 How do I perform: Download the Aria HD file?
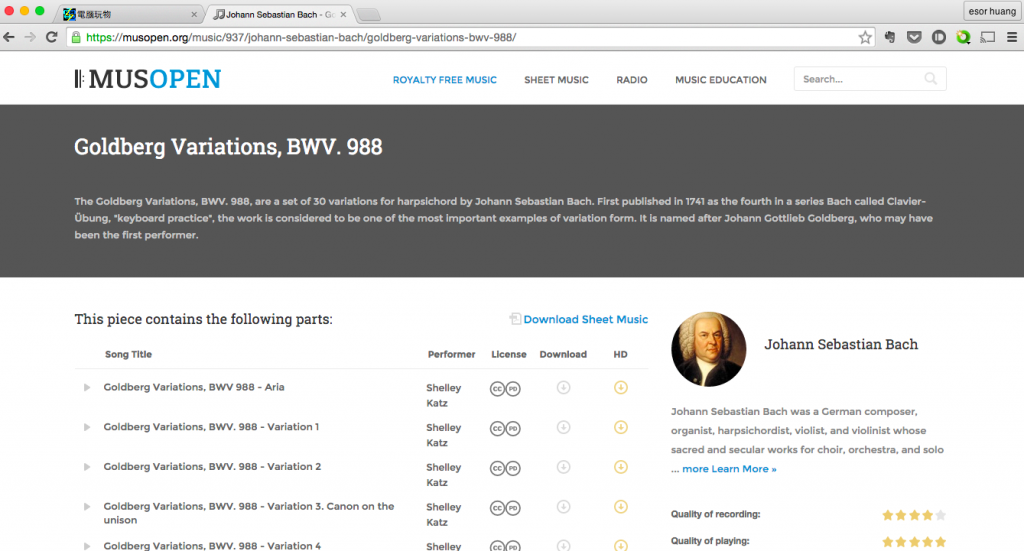tap(621, 388)
